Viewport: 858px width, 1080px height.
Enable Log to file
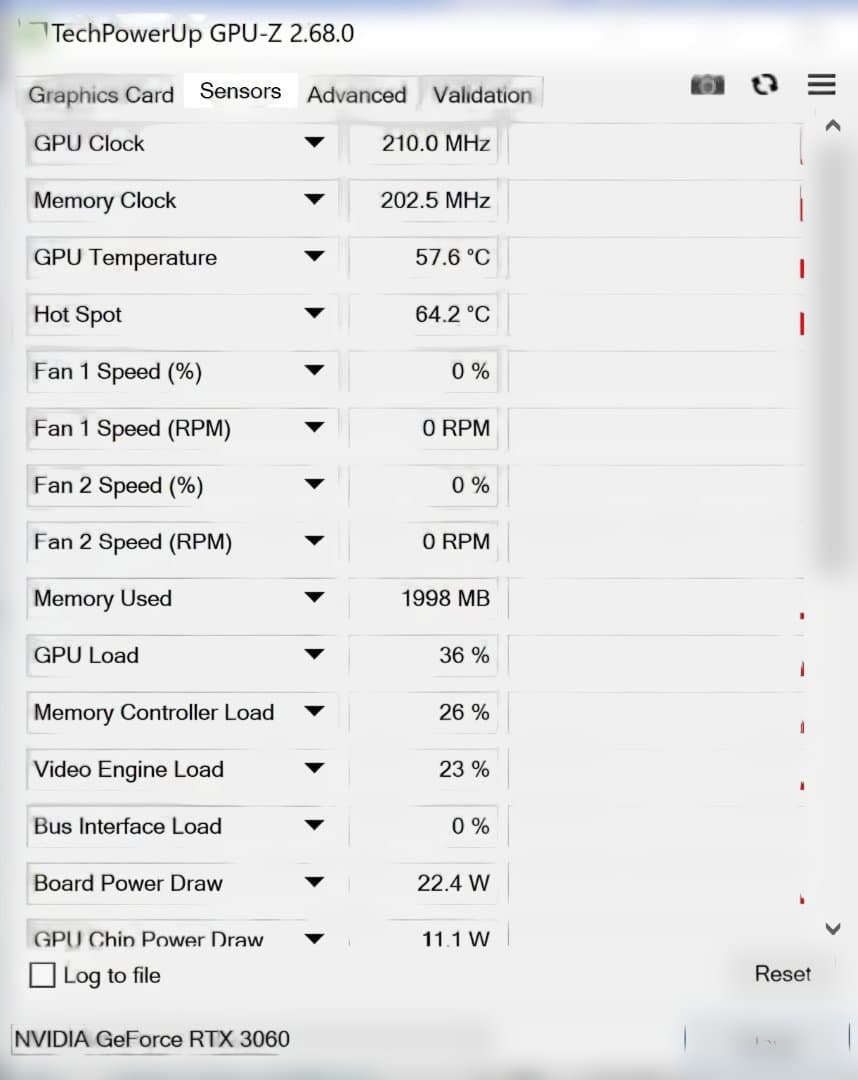tap(41, 975)
